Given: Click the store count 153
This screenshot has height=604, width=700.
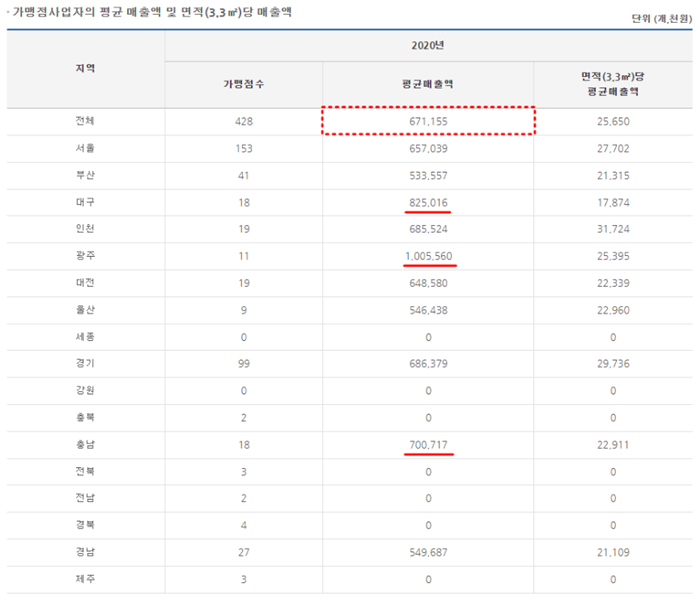Looking at the screenshot, I should 244,149.
